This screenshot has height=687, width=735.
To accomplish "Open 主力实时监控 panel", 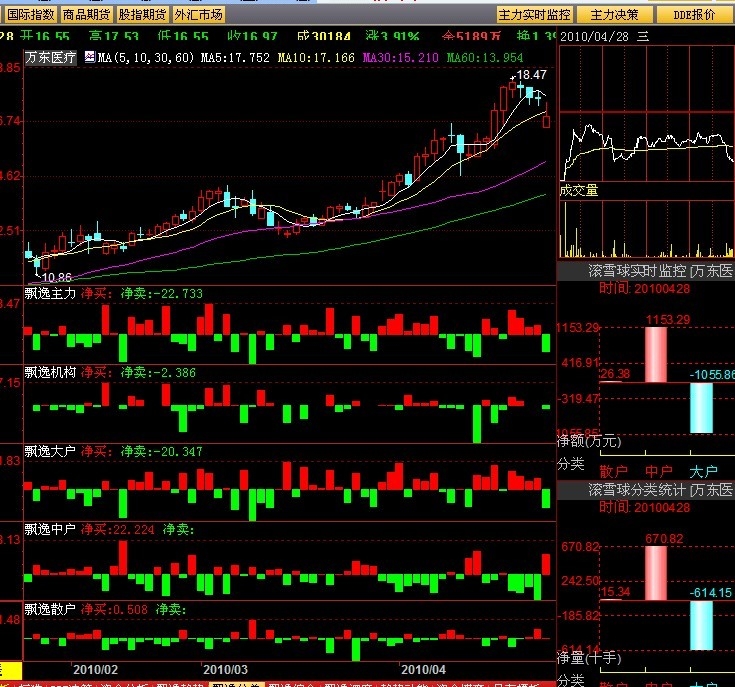I will [x=534, y=15].
